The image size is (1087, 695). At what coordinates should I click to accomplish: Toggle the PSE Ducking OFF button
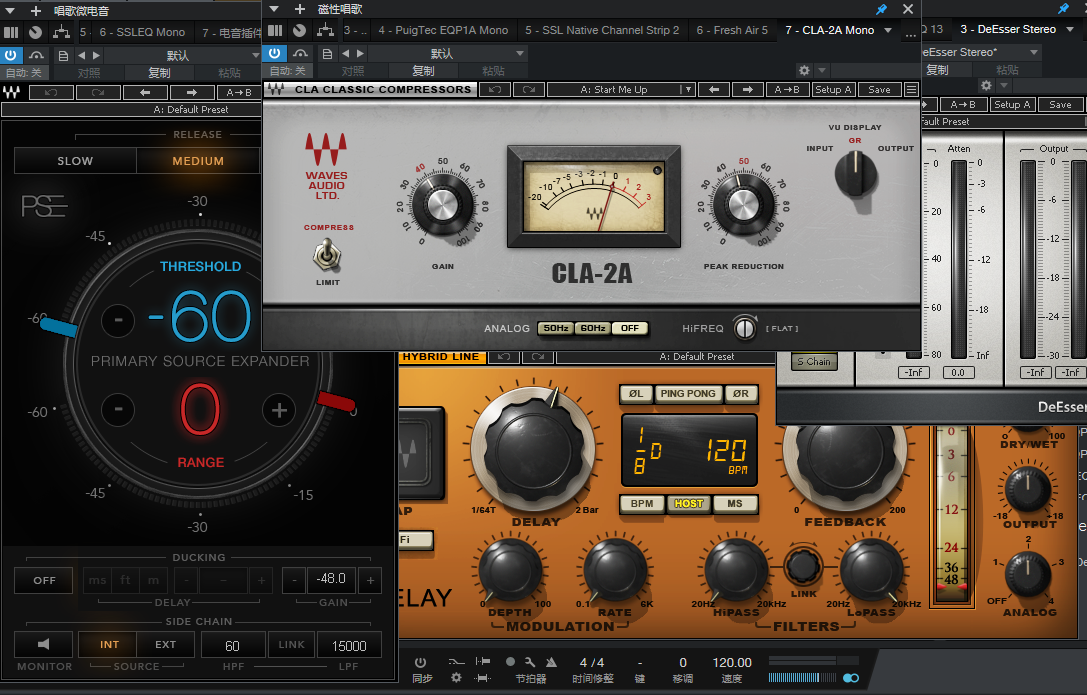click(x=44, y=580)
